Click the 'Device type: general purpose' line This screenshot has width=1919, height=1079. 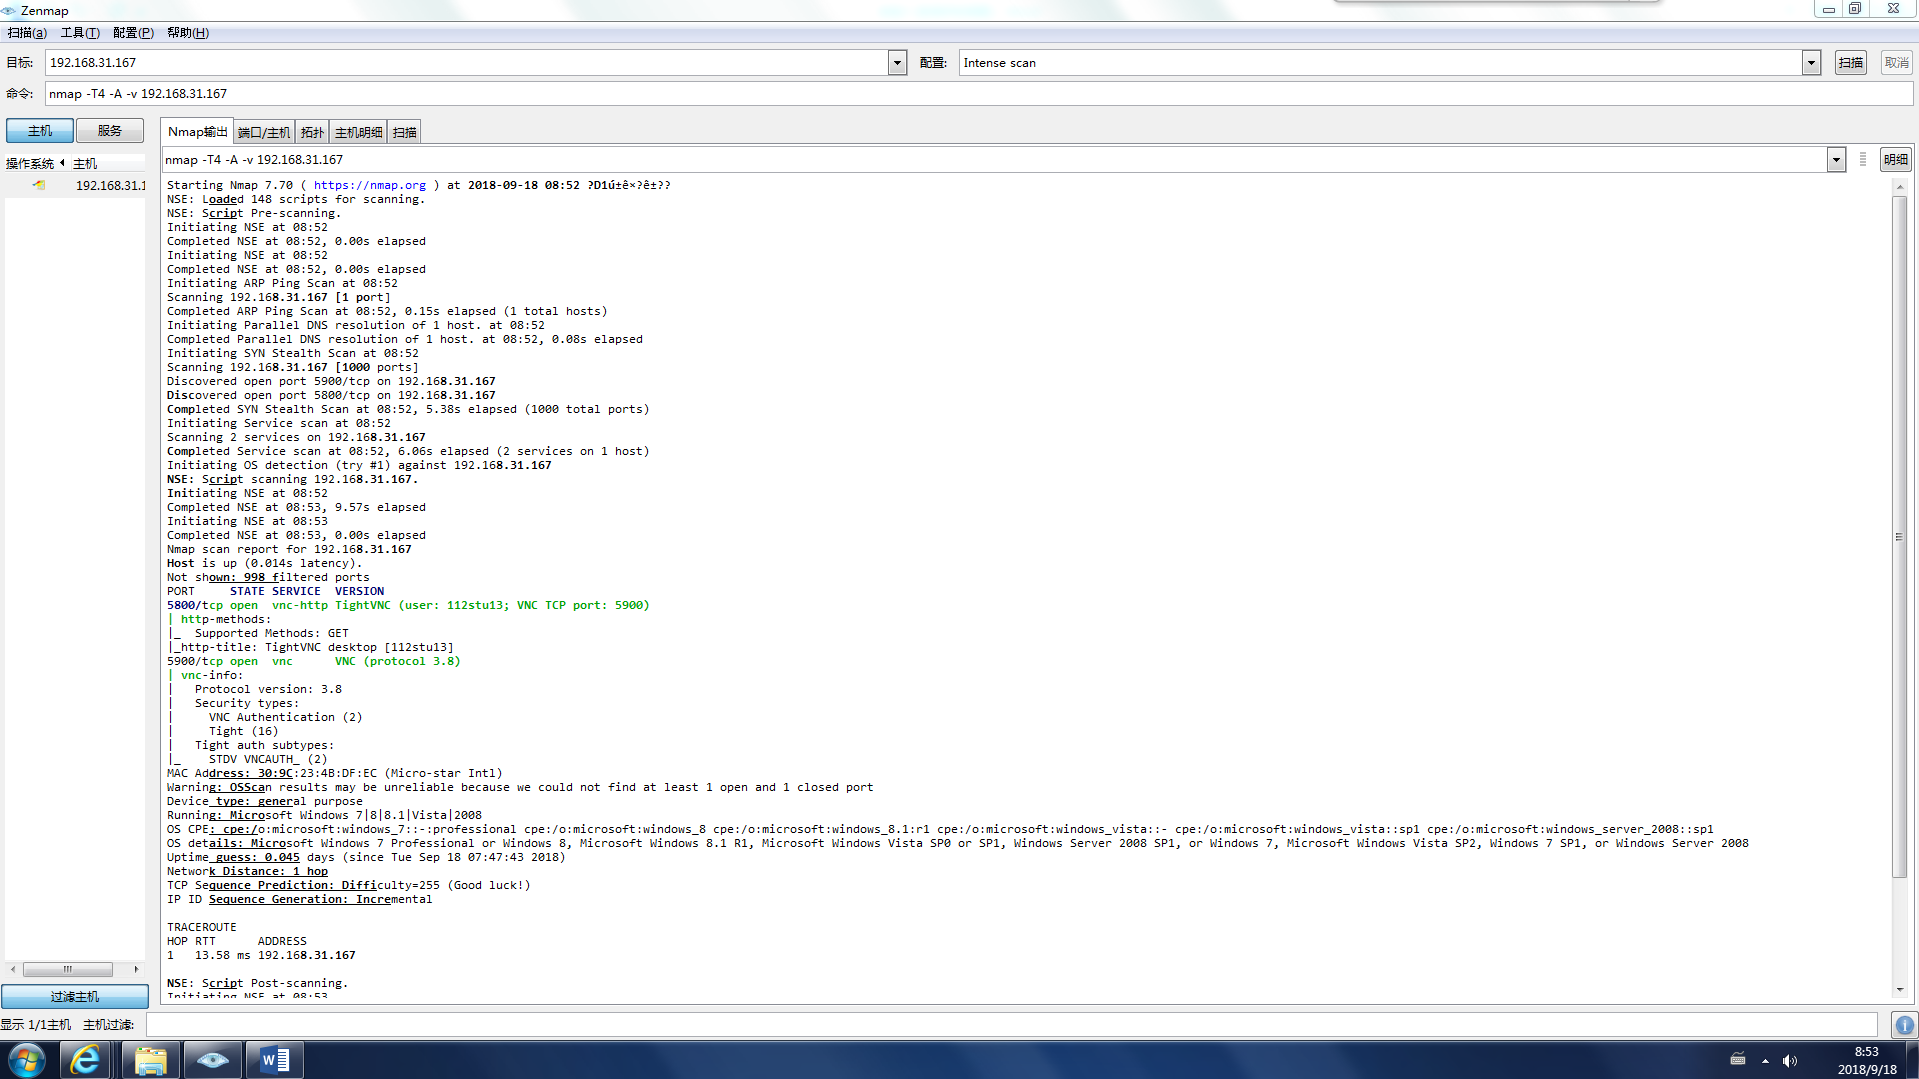coord(265,801)
